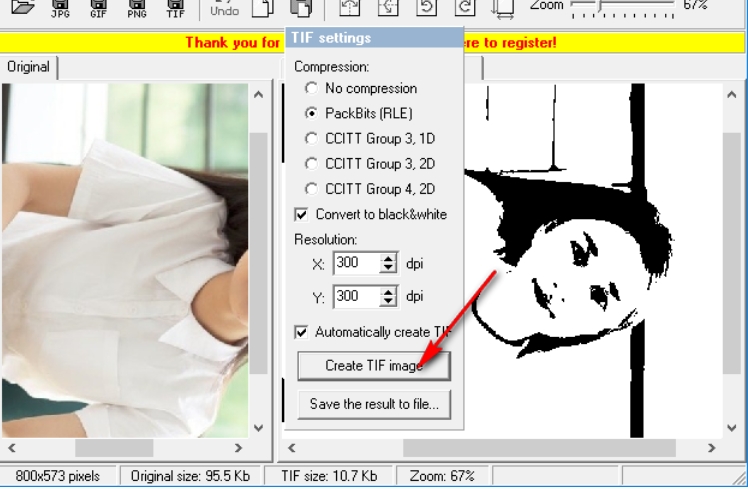Viewport: 748px width, 490px height.
Task: Click Original size: 95.5 Kb status entry
Action: 190,476
